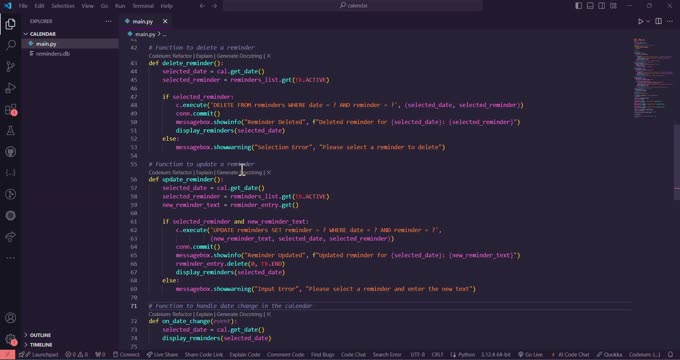Click Generate Docstring above on_date_change
This screenshot has height=360, width=680.
(x=239, y=314)
